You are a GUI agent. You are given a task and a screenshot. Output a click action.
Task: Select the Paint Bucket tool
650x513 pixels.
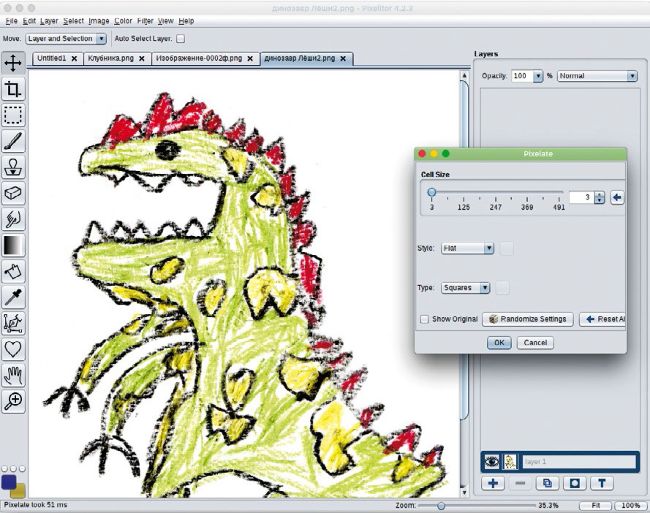coord(14,271)
